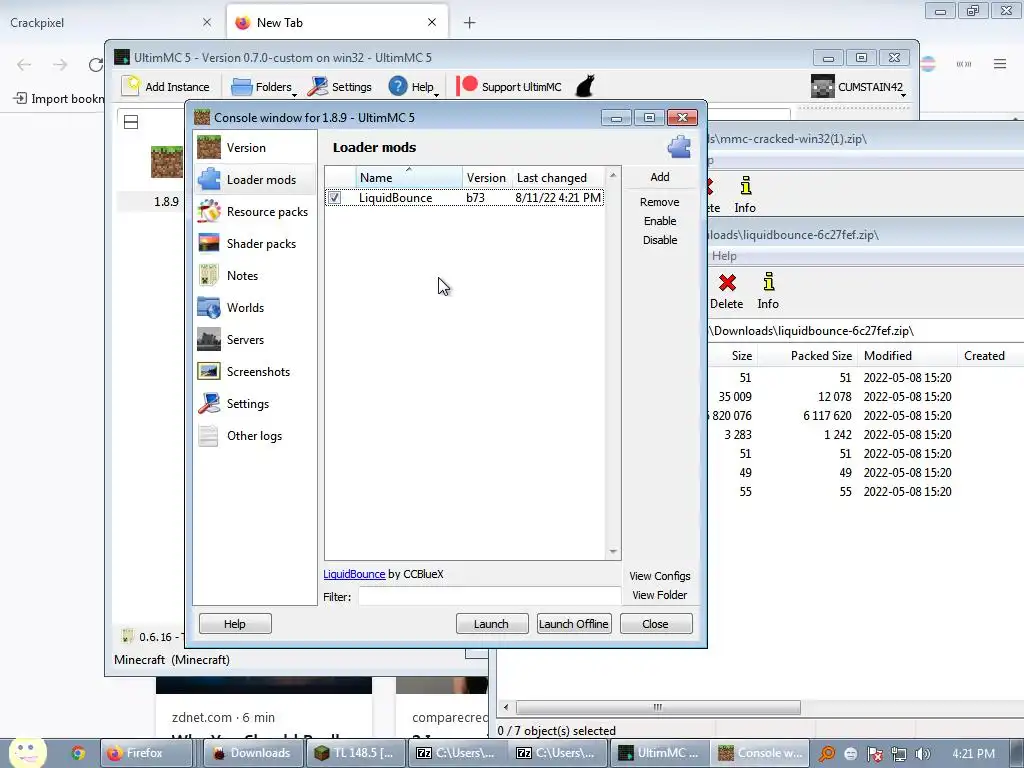This screenshot has height=768, width=1024.
Task: Select the LiquidBounce row in the list
Action: point(464,197)
